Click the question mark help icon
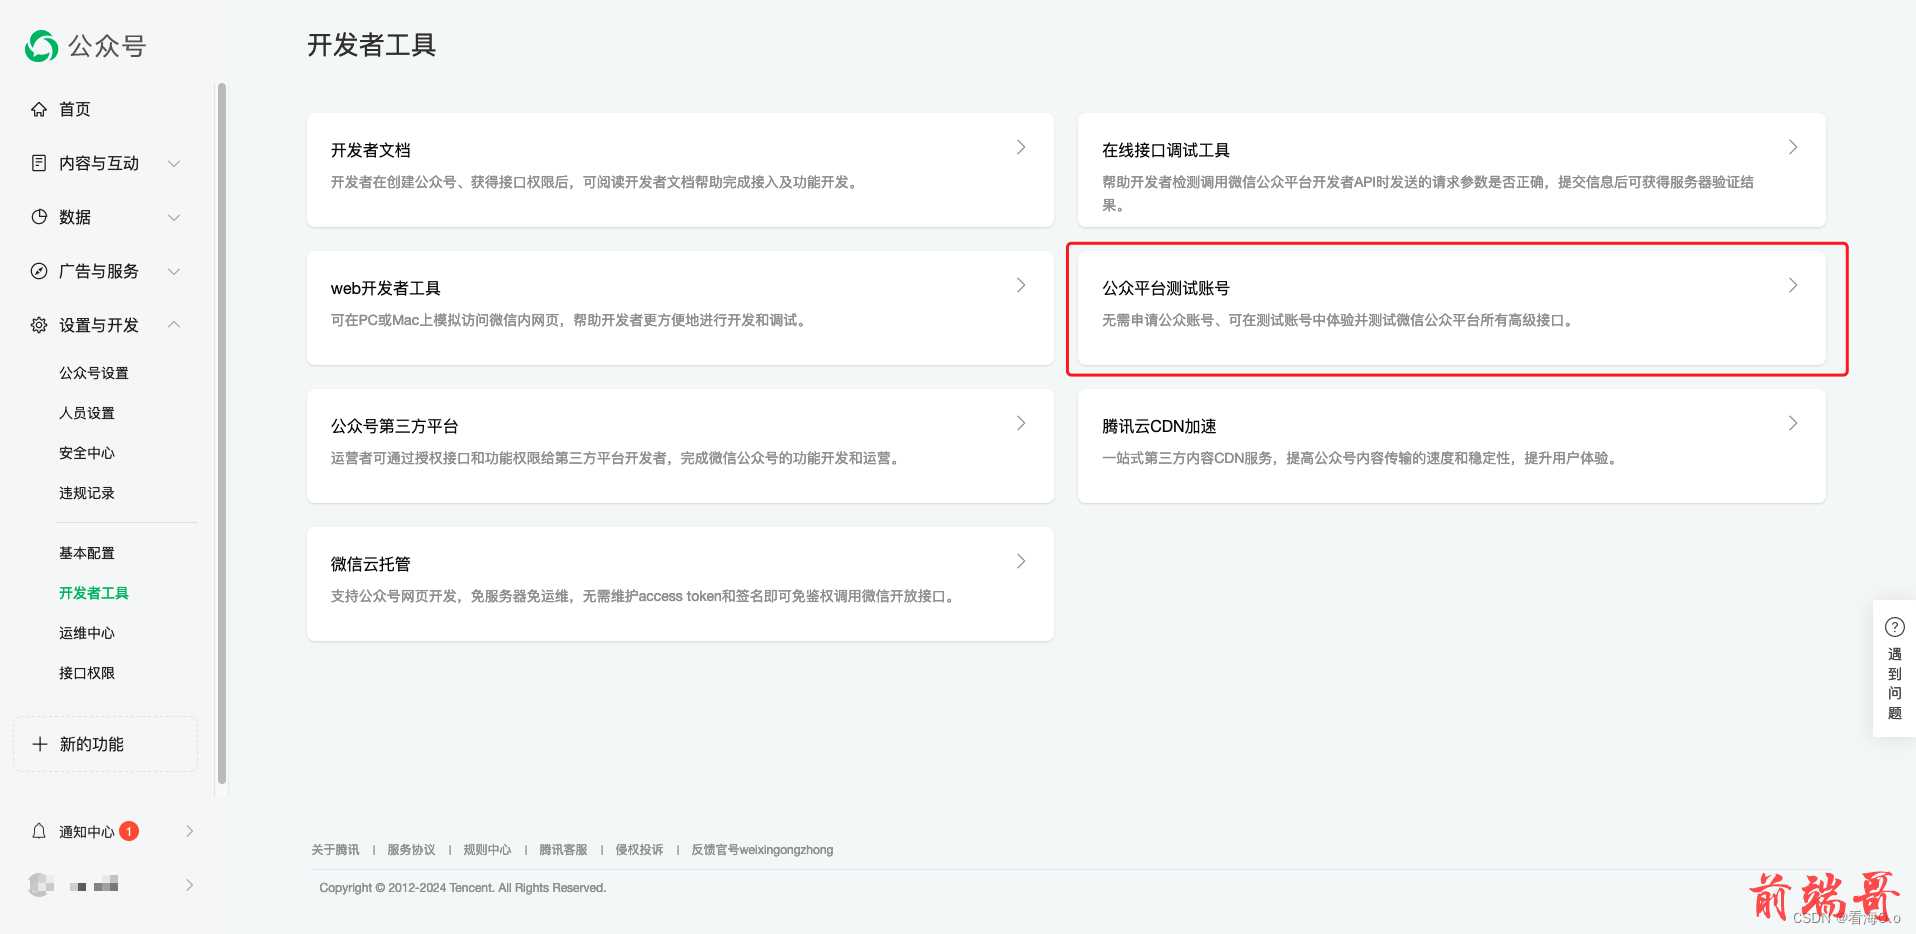 click(x=1895, y=627)
